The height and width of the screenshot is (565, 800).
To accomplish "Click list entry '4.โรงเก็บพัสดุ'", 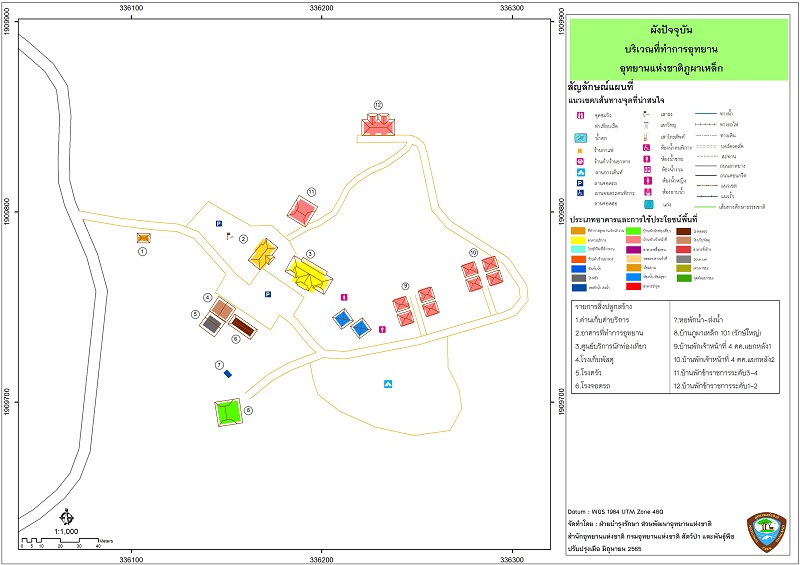I will [594, 359].
